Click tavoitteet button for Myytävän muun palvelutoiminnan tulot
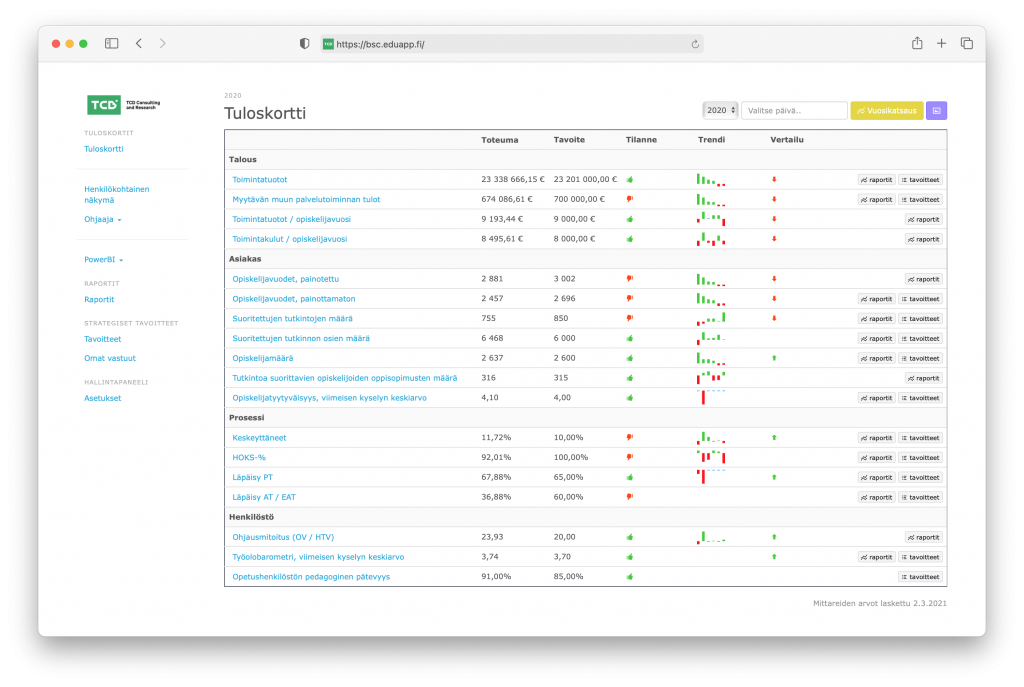Viewport: 1024px width, 687px height. click(x=920, y=199)
